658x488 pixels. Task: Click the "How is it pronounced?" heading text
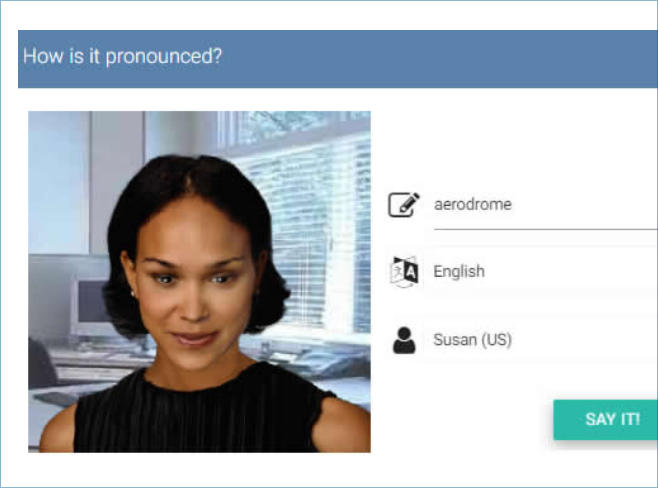(122, 56)
